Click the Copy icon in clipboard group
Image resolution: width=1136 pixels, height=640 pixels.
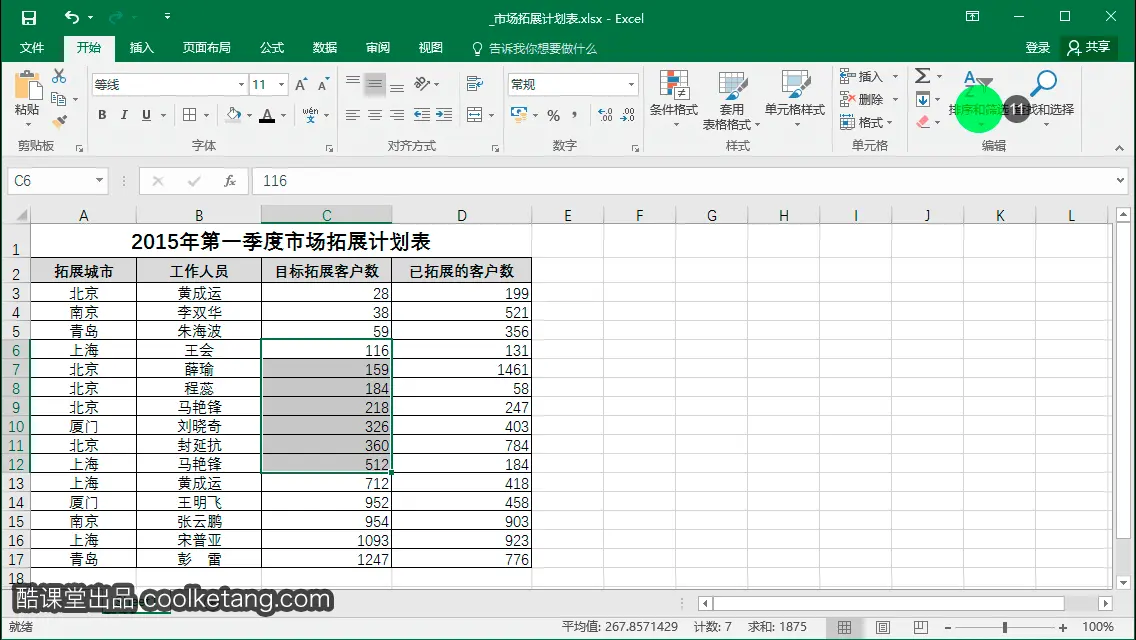(x=59, y=99)
